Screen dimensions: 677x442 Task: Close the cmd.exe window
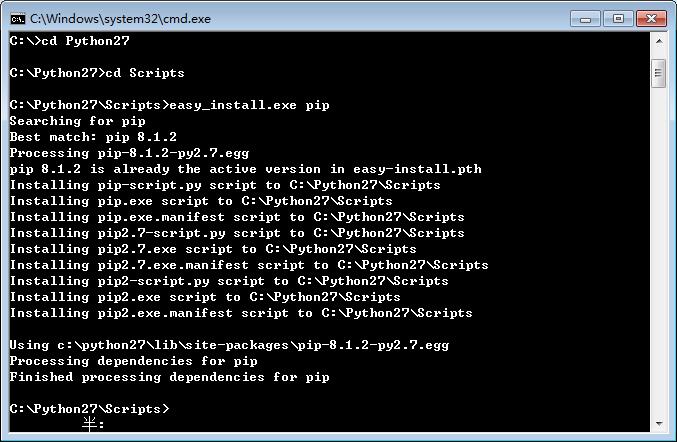651,19
